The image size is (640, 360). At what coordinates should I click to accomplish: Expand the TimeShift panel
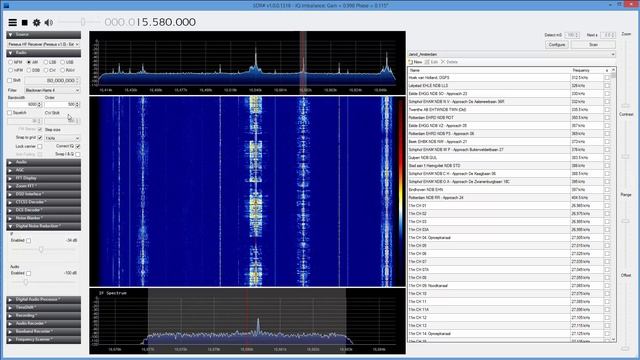(x=43, y=307)
